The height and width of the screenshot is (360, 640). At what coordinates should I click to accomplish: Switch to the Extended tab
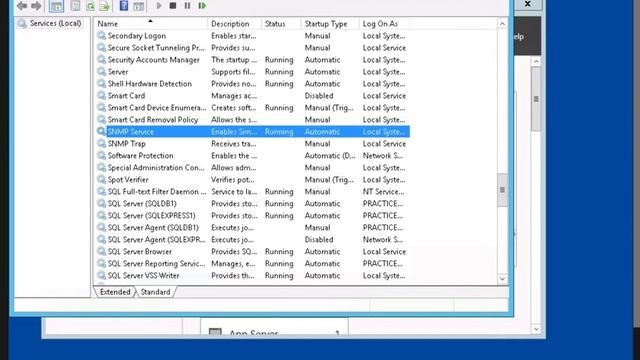pyautogui.click(x=115, y=292)
